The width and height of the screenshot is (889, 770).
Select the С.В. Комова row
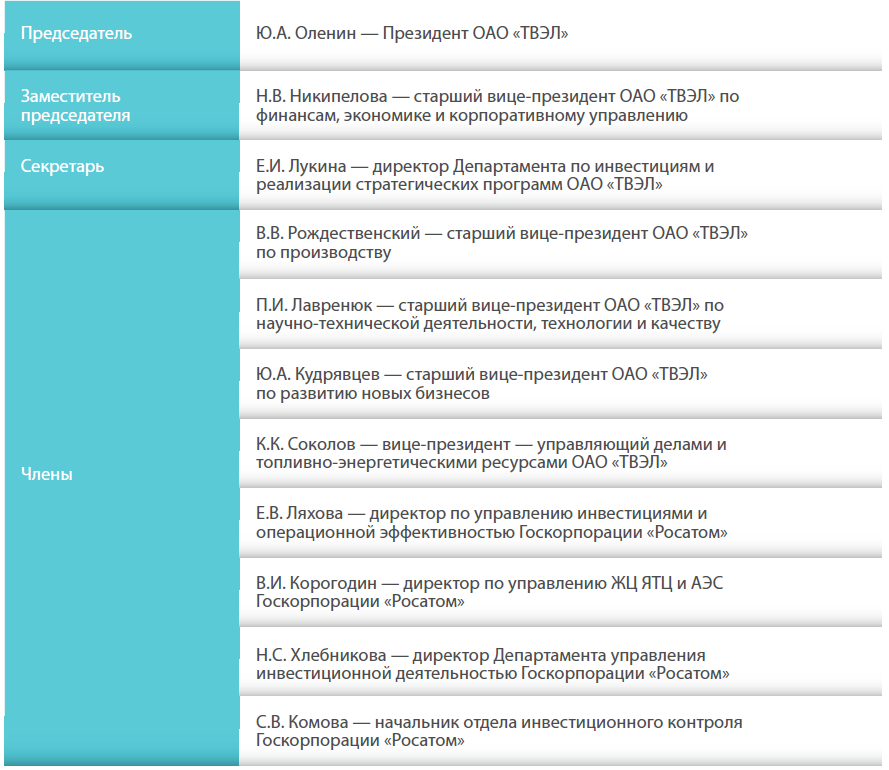click(560, 731)
